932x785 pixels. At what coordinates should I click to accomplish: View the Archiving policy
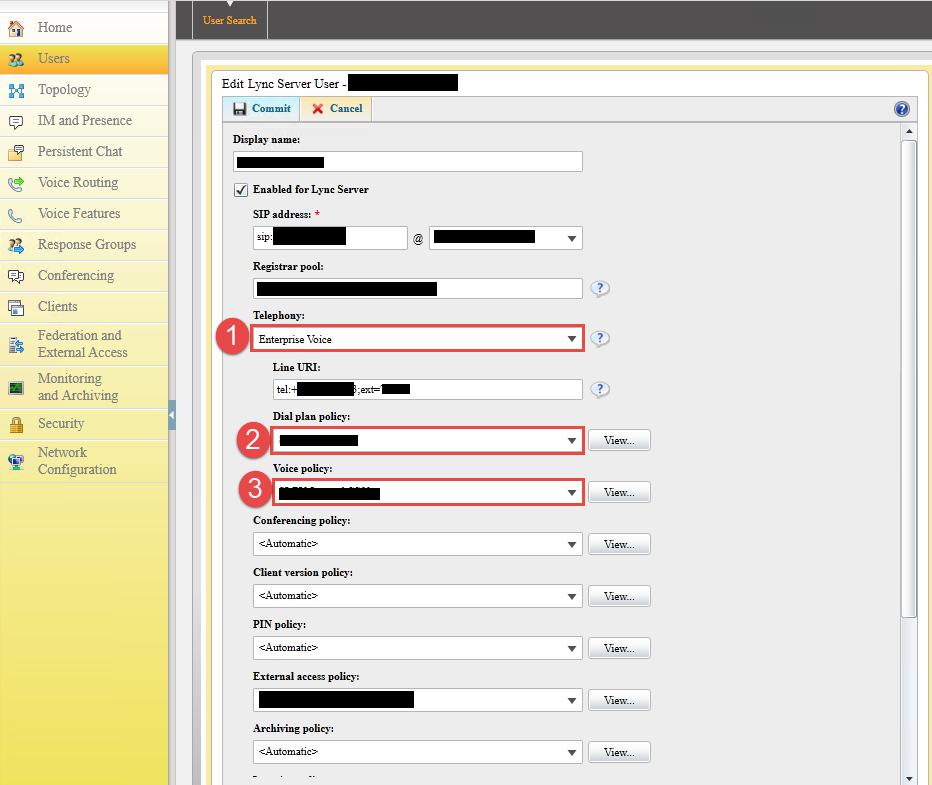point(619,752)
